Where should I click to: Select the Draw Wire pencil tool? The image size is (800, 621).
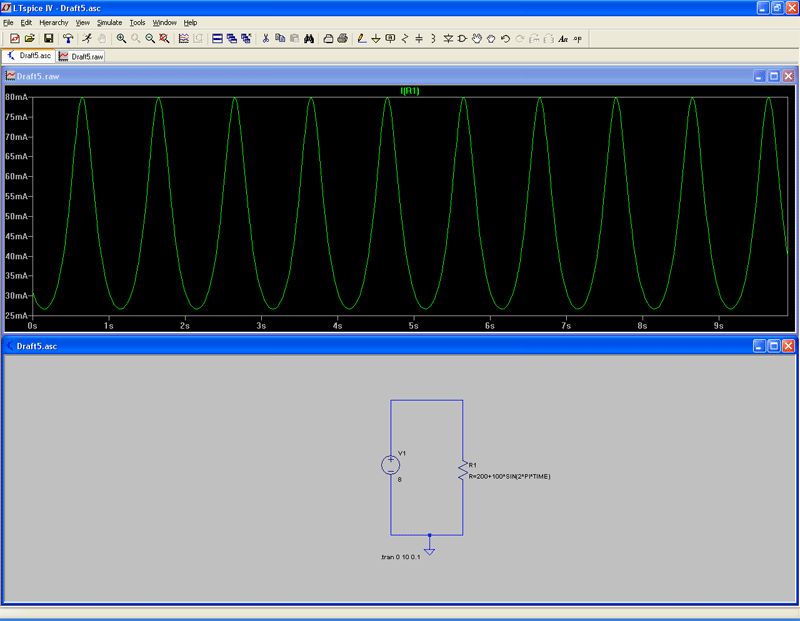[361, 39]
